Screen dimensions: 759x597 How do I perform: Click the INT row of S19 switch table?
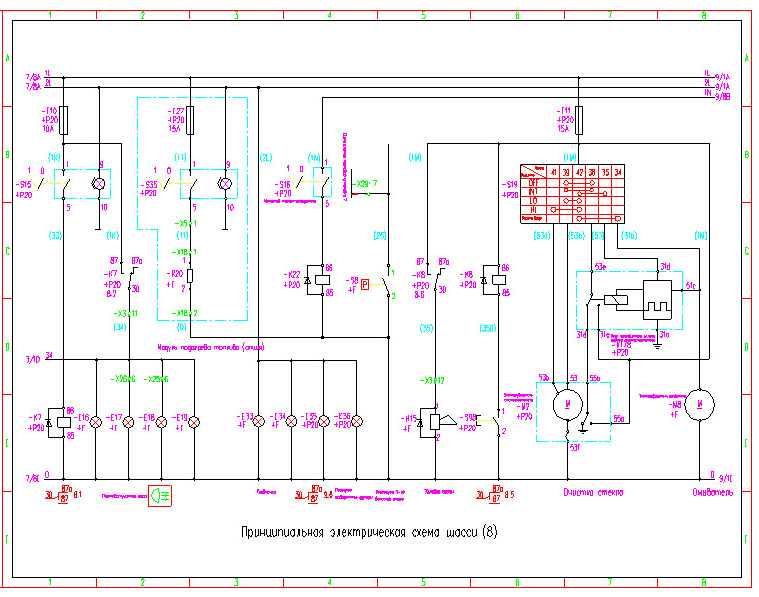pyautogui.click(x=572, y=192)
